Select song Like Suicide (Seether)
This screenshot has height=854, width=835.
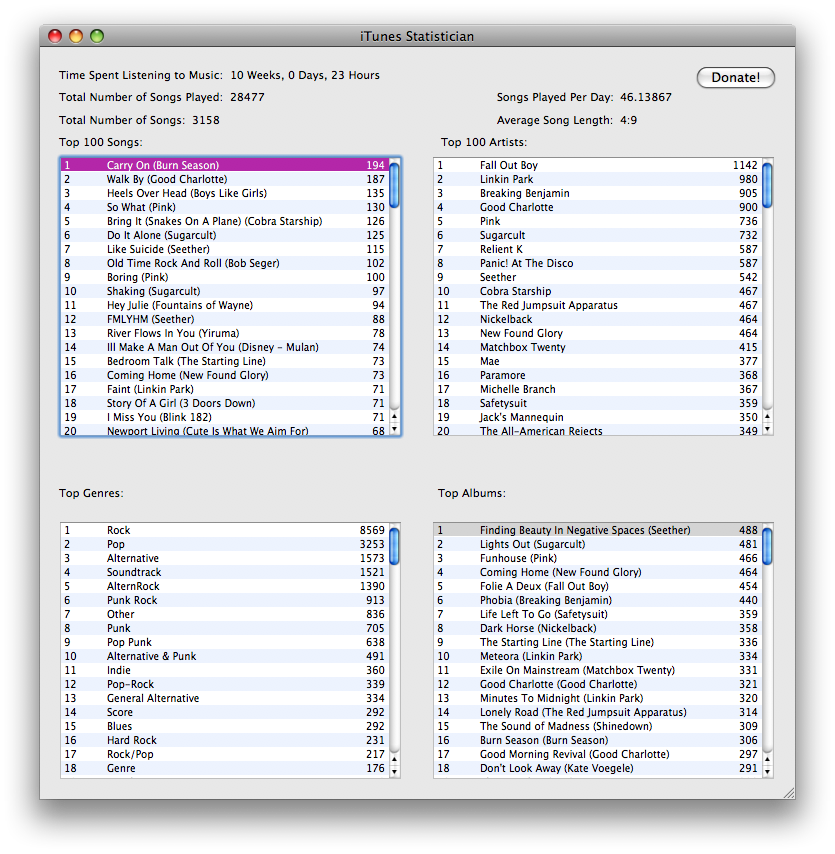point(225,249)
